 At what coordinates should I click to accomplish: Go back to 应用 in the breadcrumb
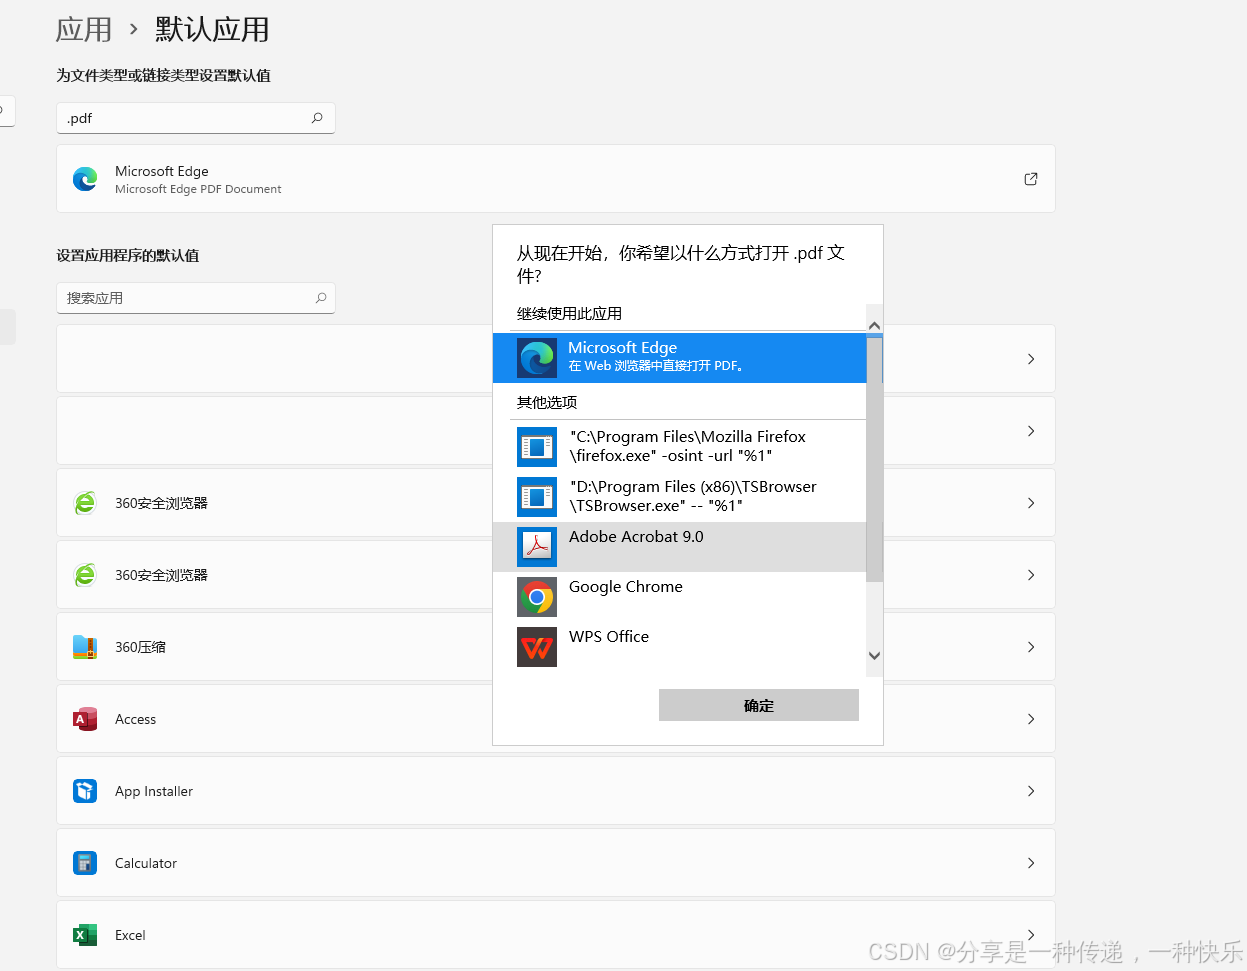pyautogui.click(x=84, y=30)
